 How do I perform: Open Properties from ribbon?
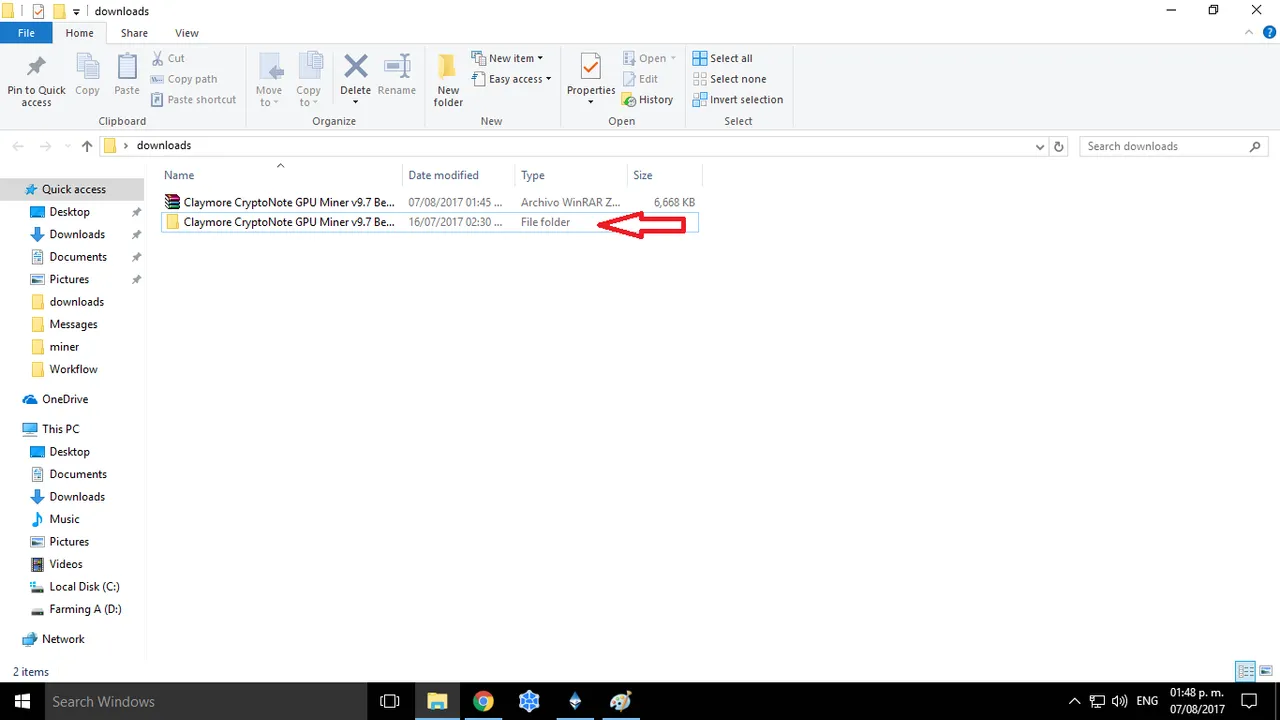tap(591, 81)
